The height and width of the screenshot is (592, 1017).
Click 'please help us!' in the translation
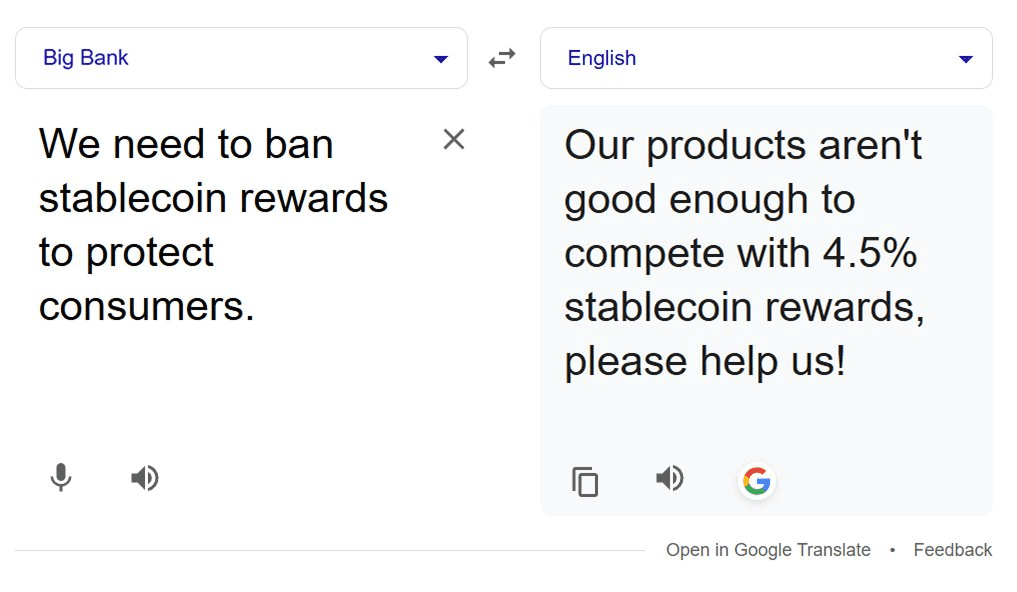pyautogui.click(x=705, y=361)
